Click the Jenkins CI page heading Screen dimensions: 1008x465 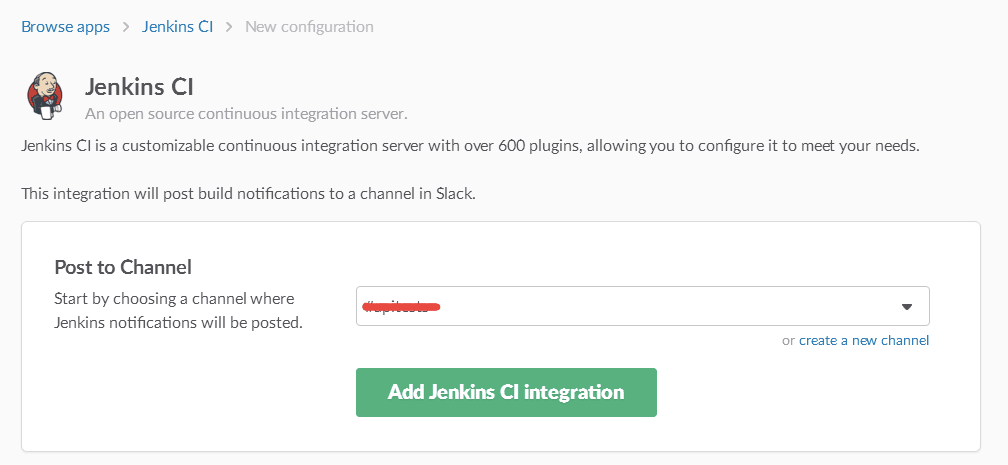[x=139, y=87]
